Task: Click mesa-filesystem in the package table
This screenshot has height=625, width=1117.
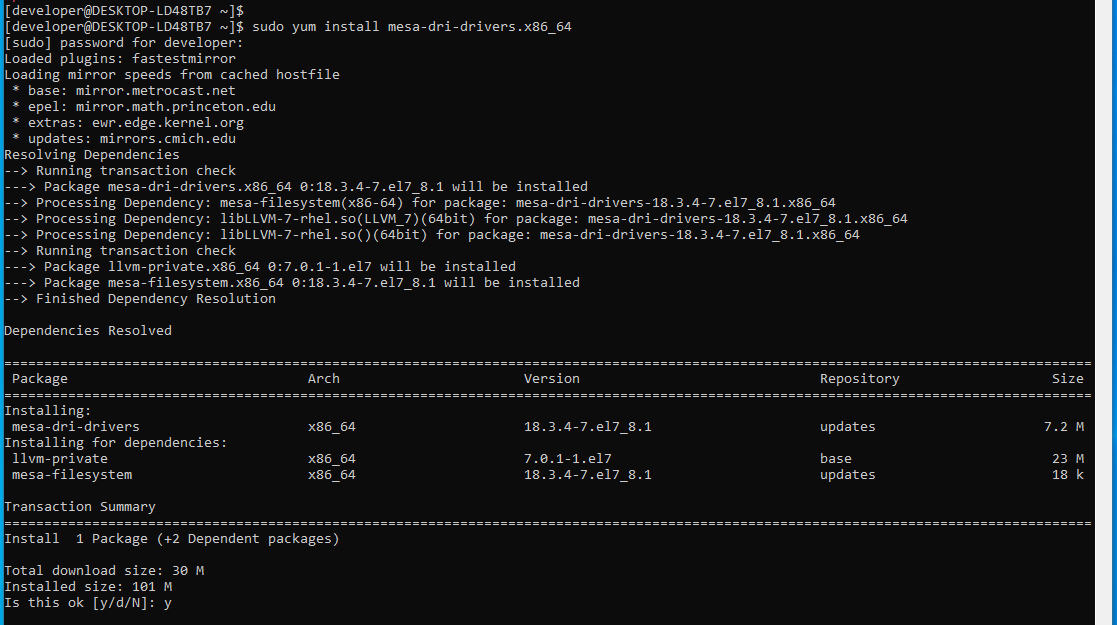Action: point(72,475)
